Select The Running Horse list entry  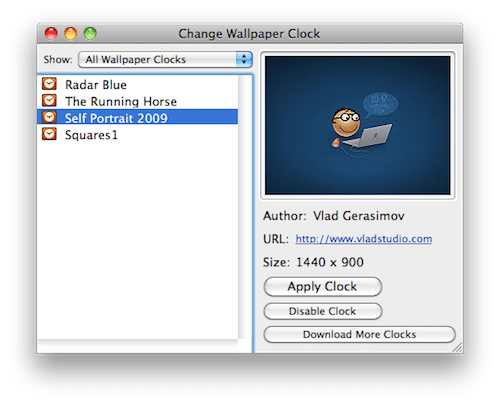point(137,101)
